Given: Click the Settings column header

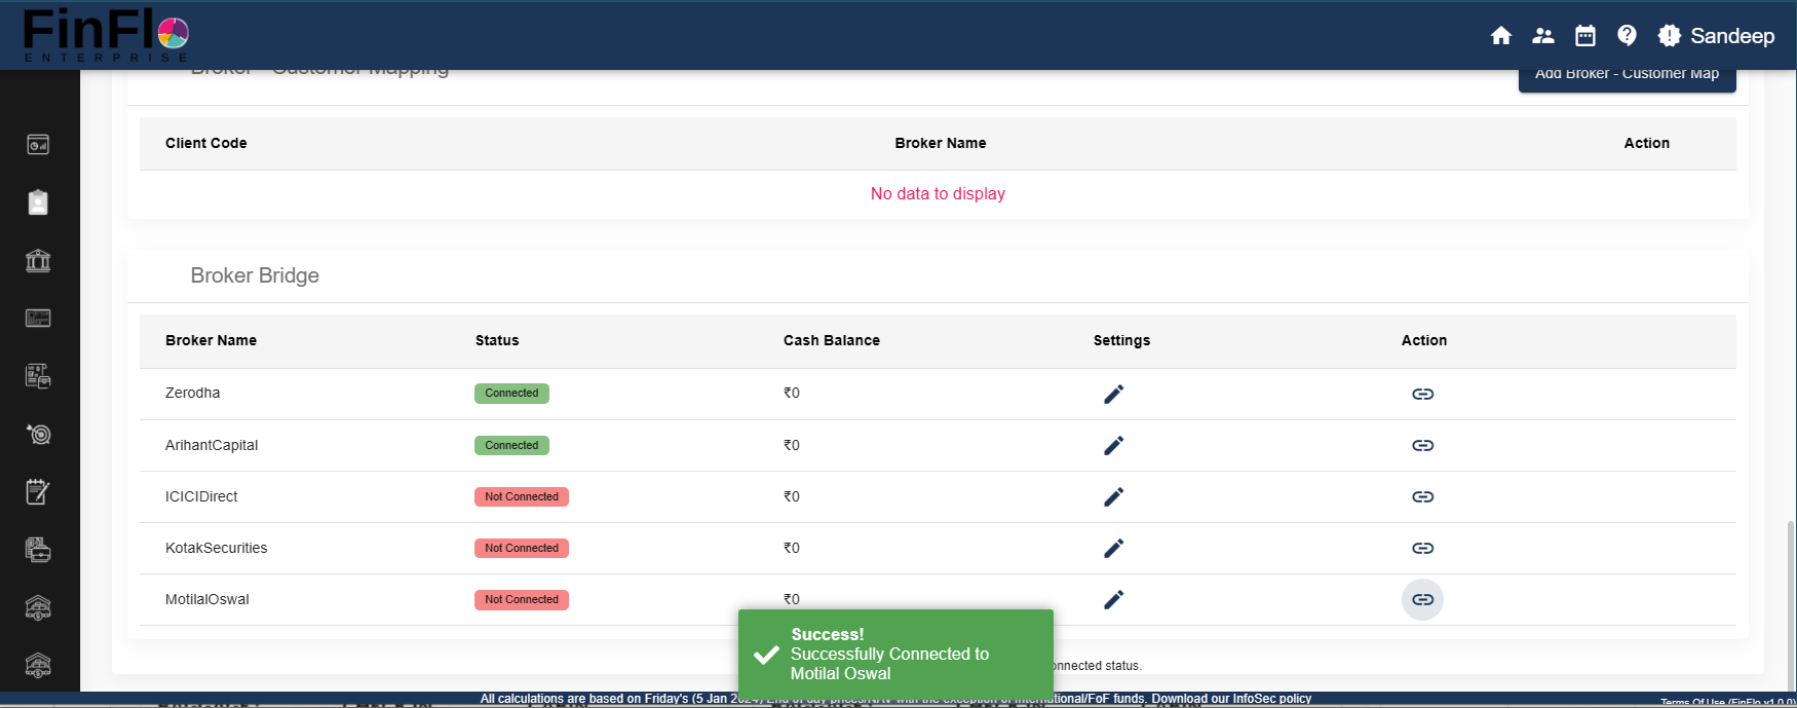Looking at the screenshot, I should click(x=1122, y=341).
